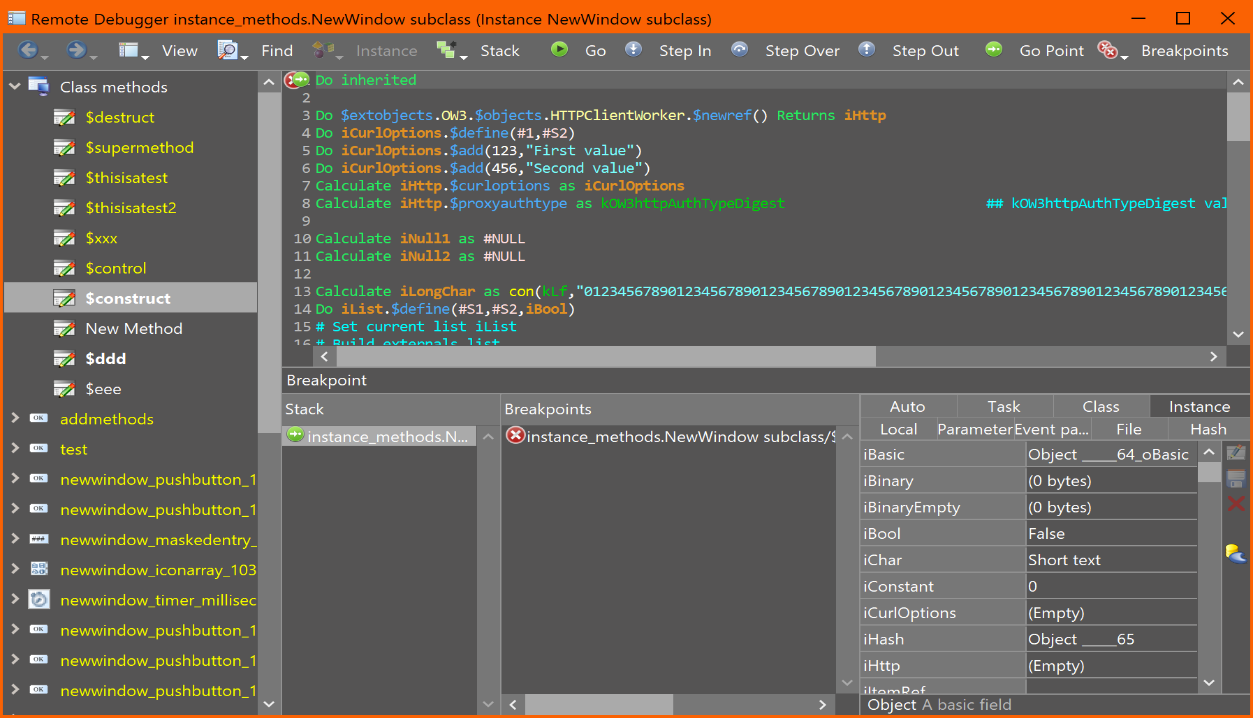This screenshot has width=1253, height=718.
Task: Click variable list scroll-up arrow
Action: 1209,452
